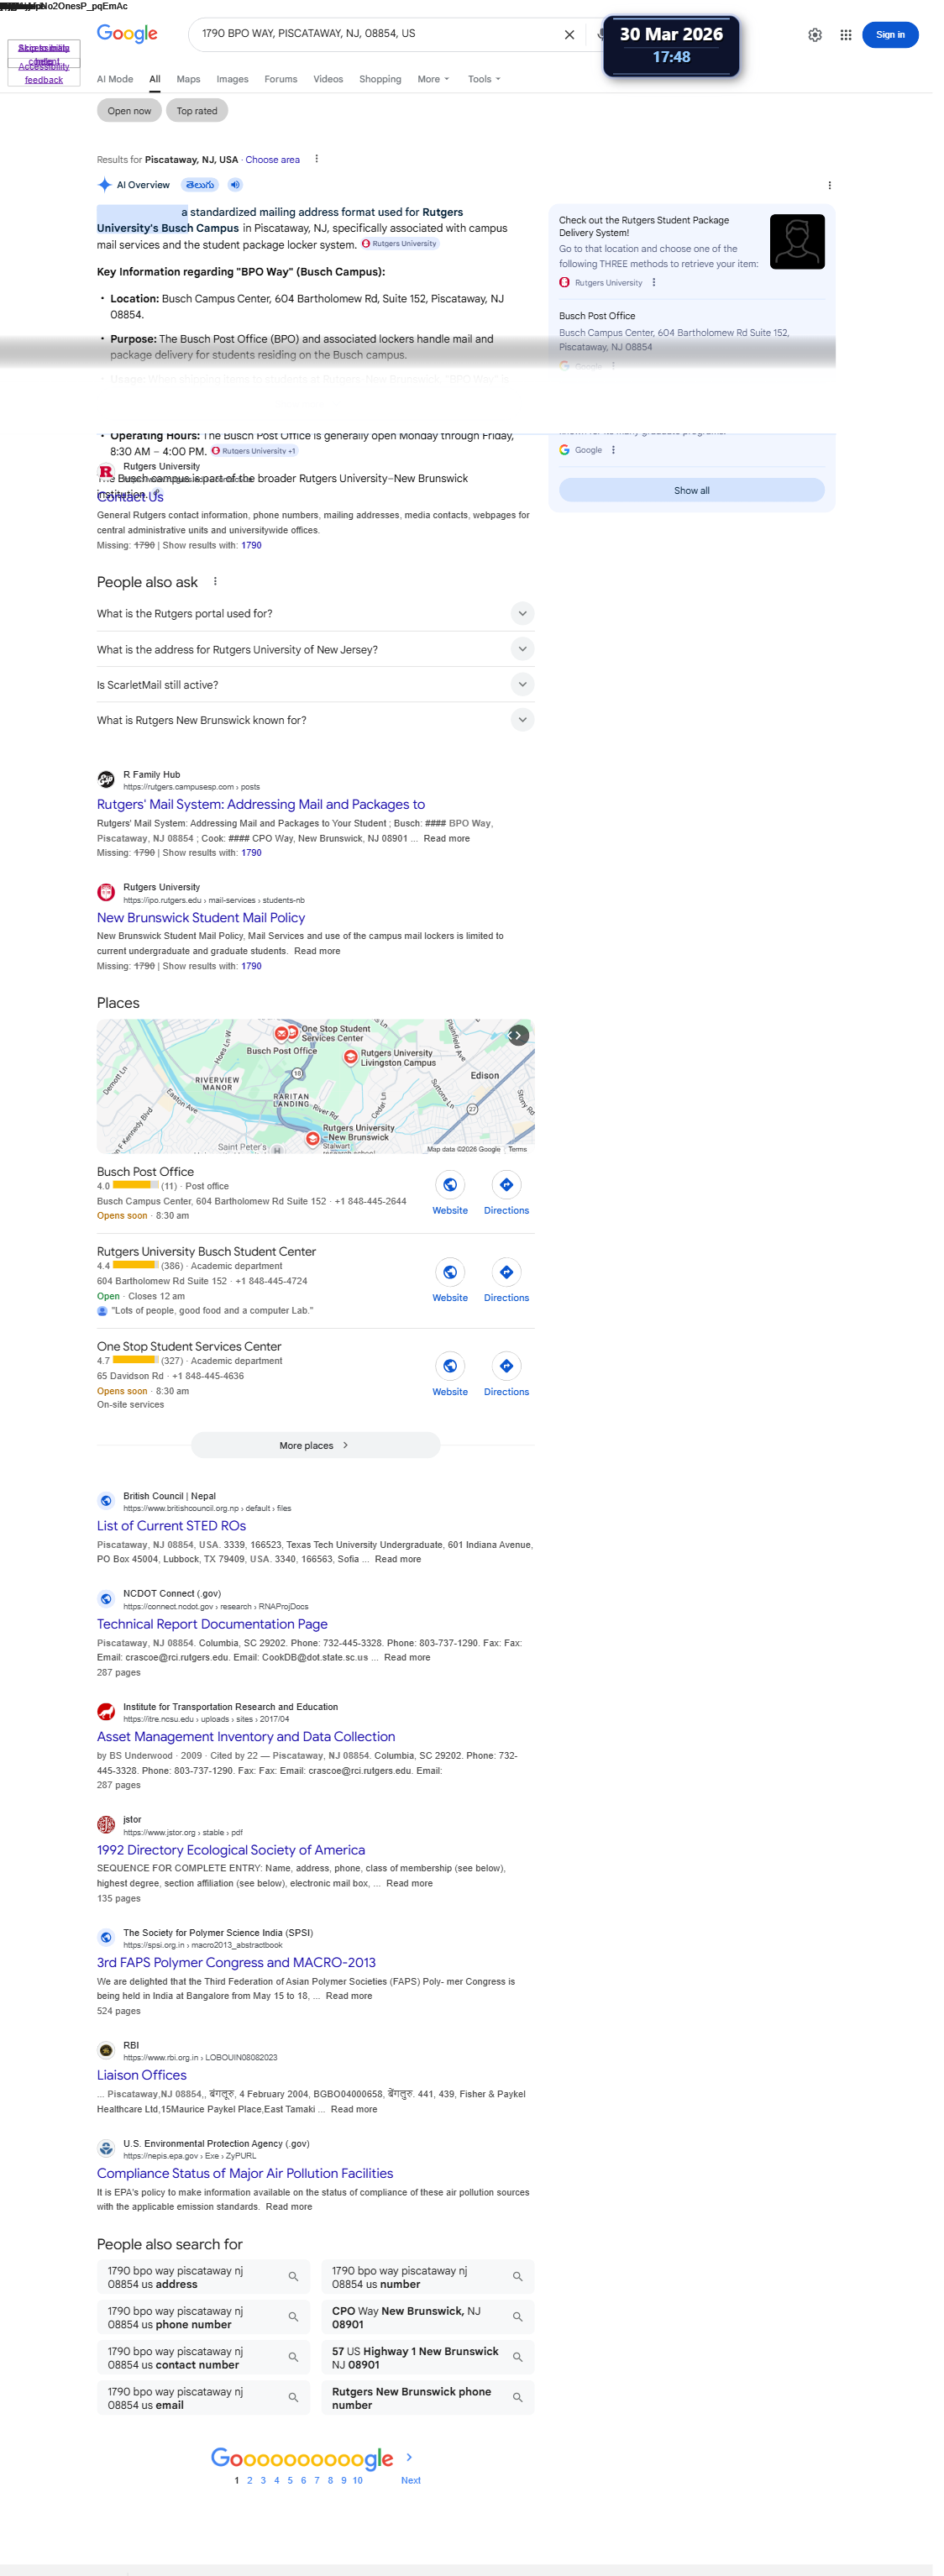
Task: Open 'New Brunswick Student Mail Policy' result
Action: pos(203,928)
